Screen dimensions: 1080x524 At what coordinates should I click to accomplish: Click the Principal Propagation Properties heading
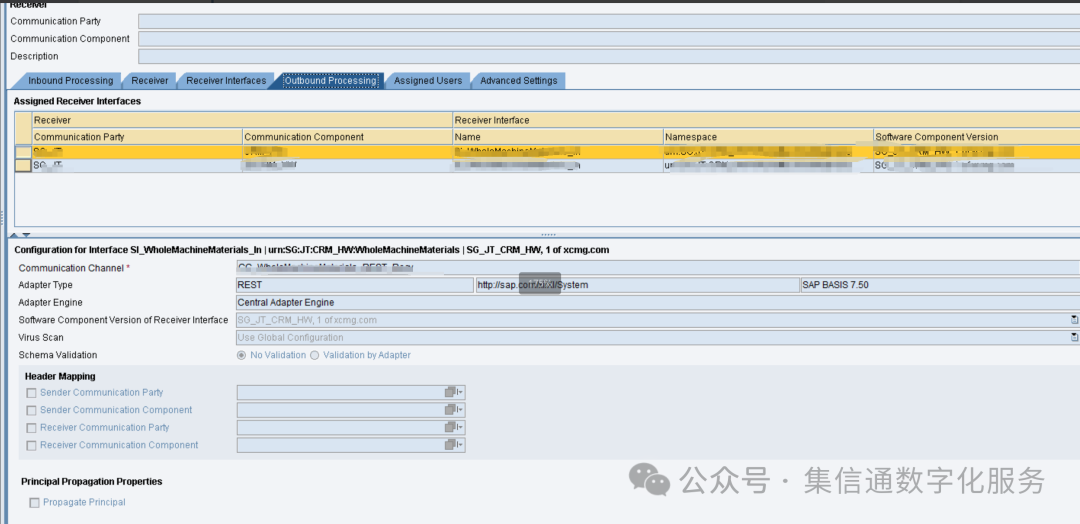click(92, 482)
